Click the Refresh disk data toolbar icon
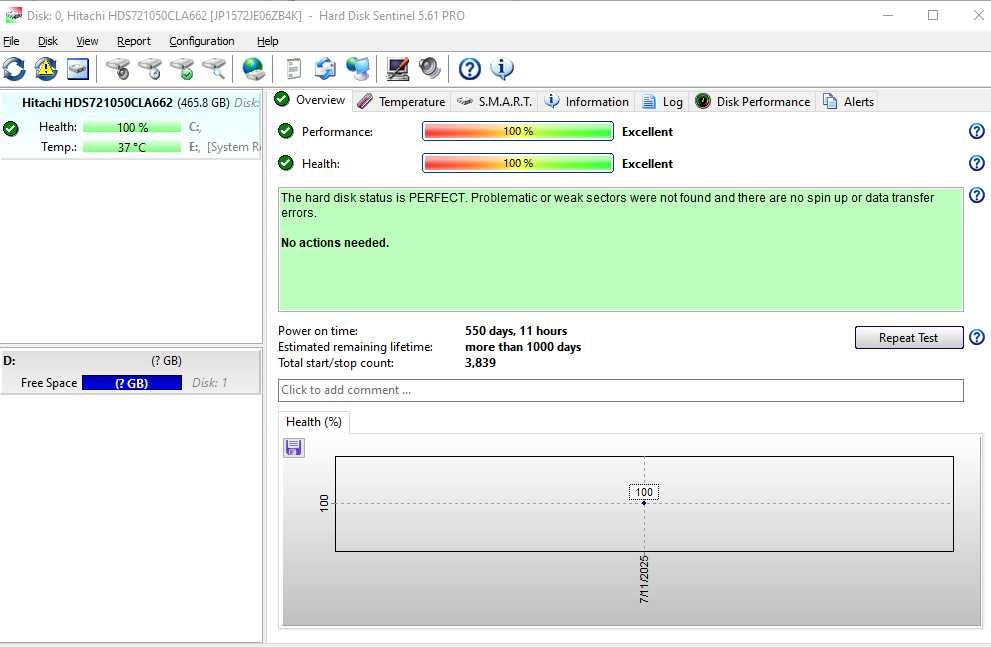The width and height of the screenshot is (991, 647). click(x=15, y=69)
